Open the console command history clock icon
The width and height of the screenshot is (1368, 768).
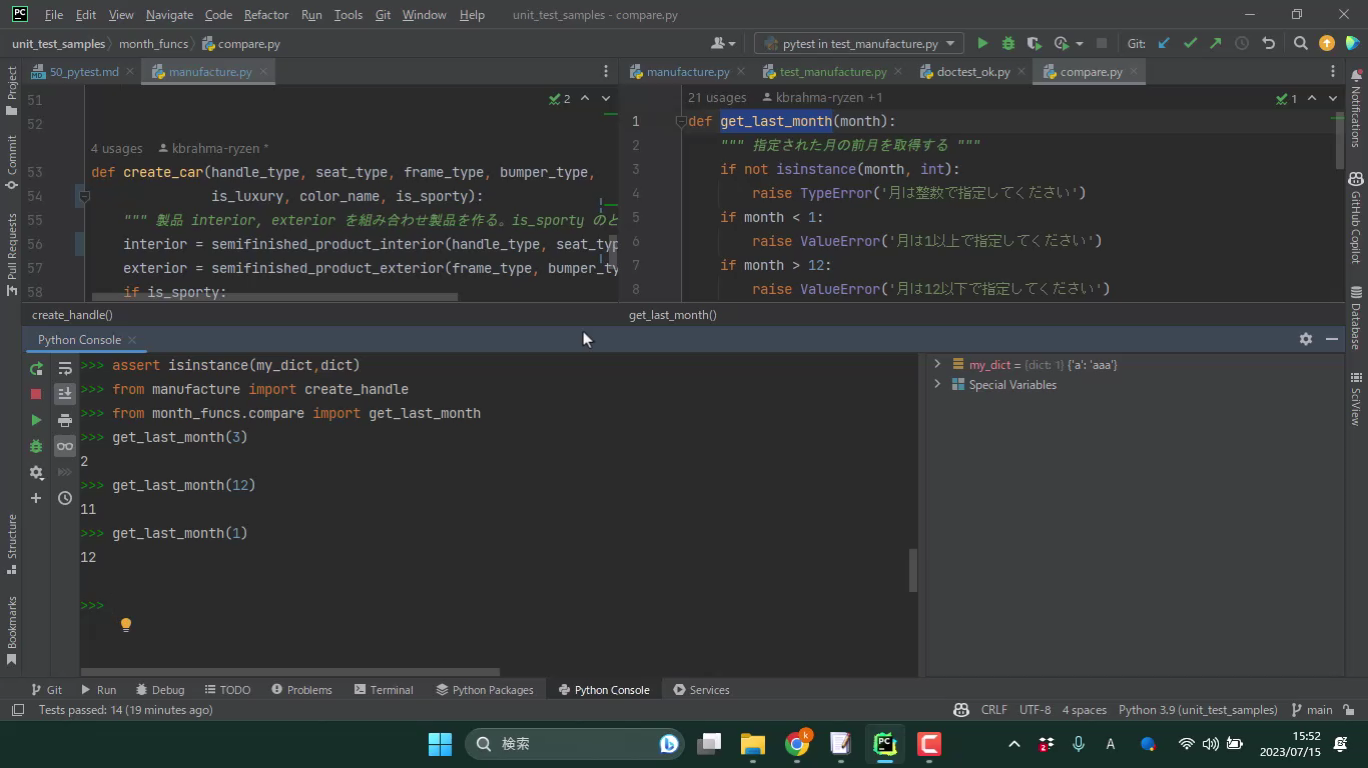tap(65, 498)
